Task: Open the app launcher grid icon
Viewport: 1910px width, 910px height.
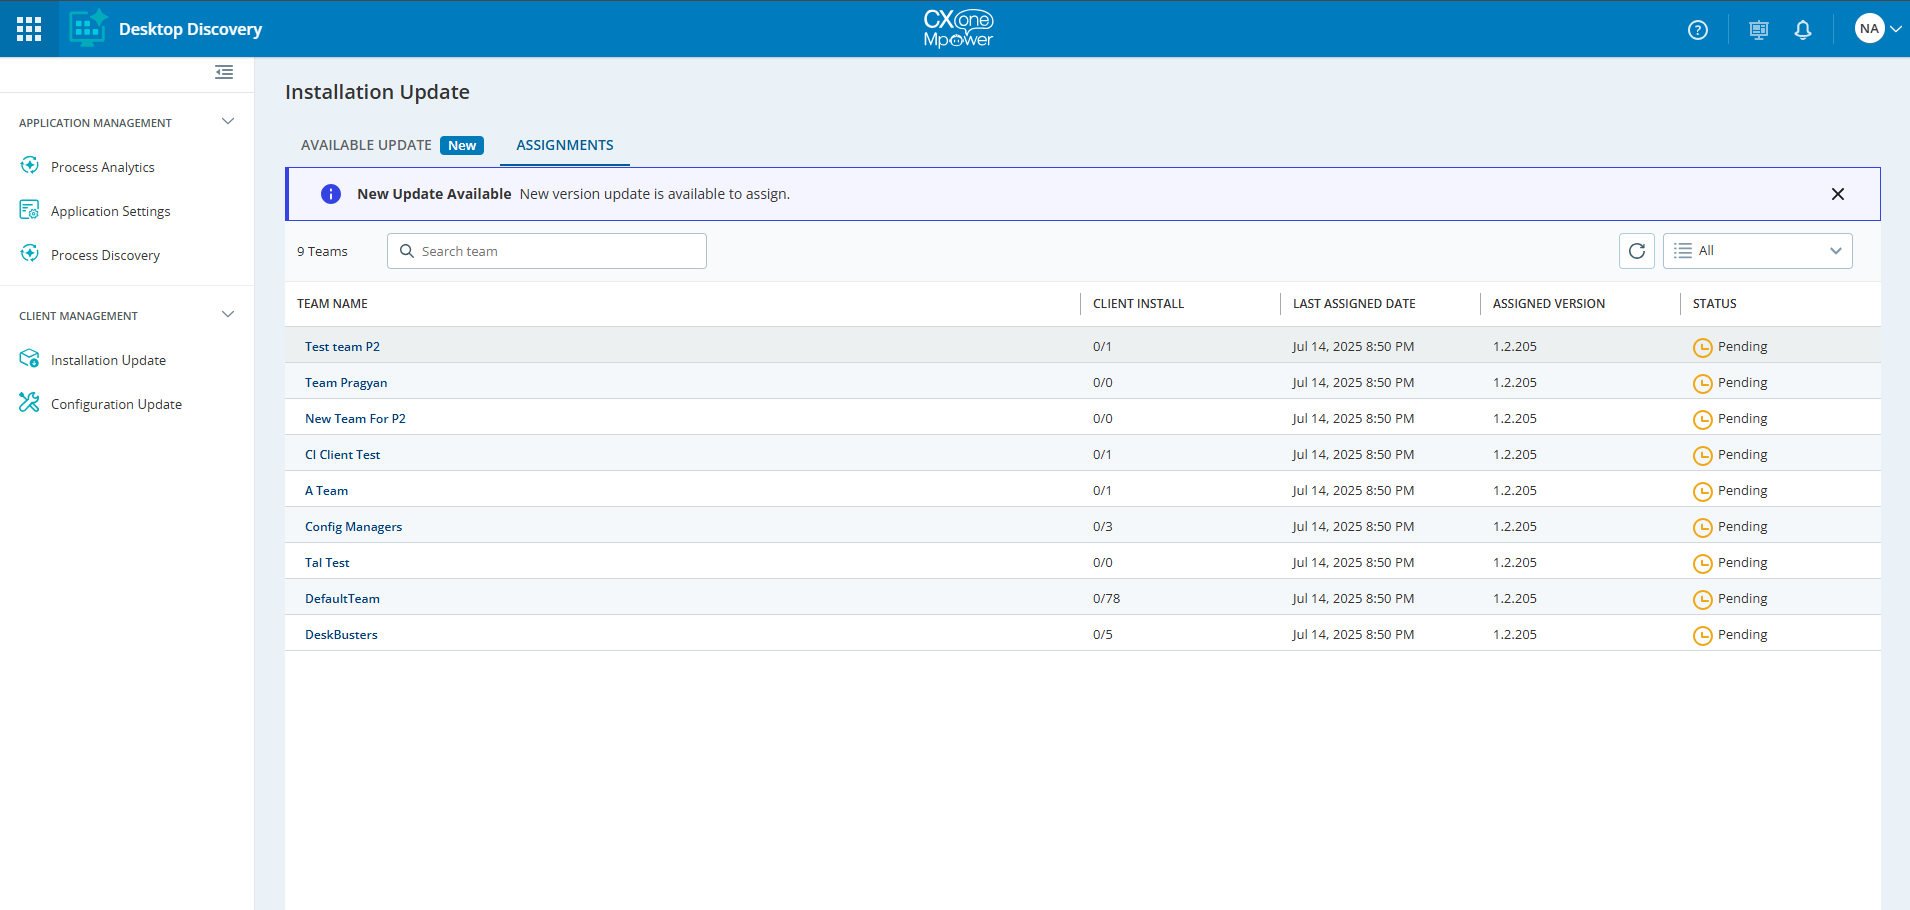Action: (29, 29)
